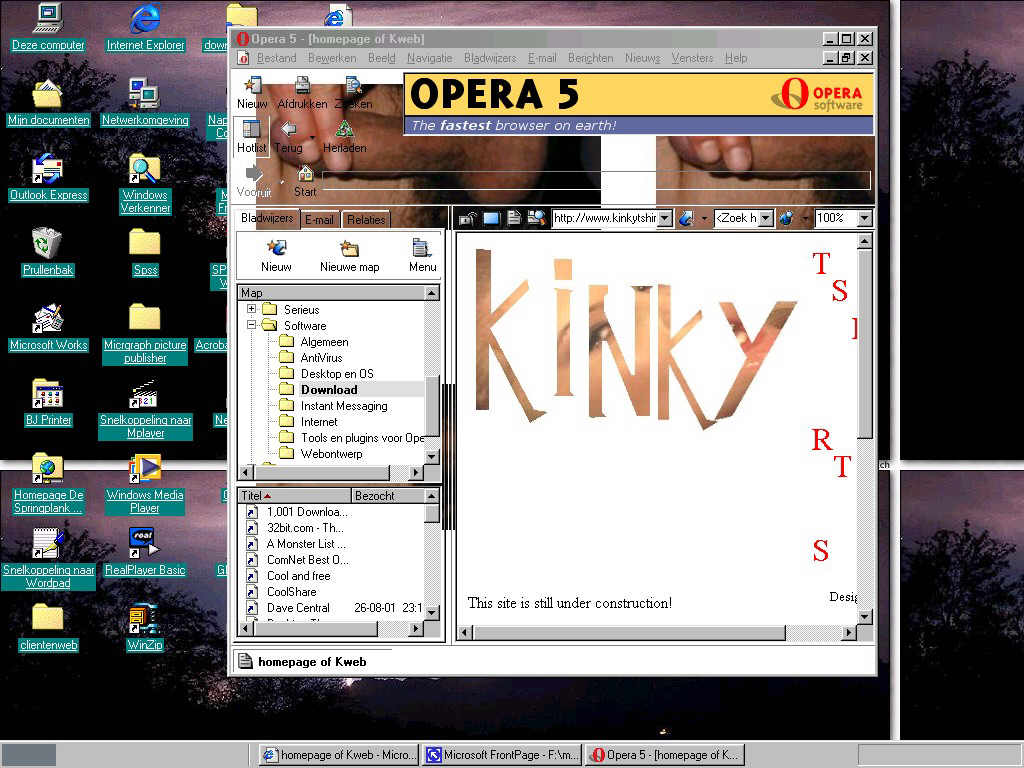Open the 1,001 Downloa... bookmark
Image resolution: width=1024 pixels, height=768 pixels.
(x=307, y=512)
